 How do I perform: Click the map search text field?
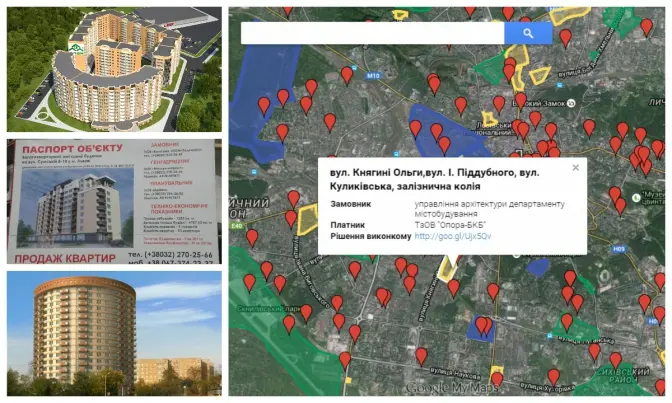click(x=372, y=33)
